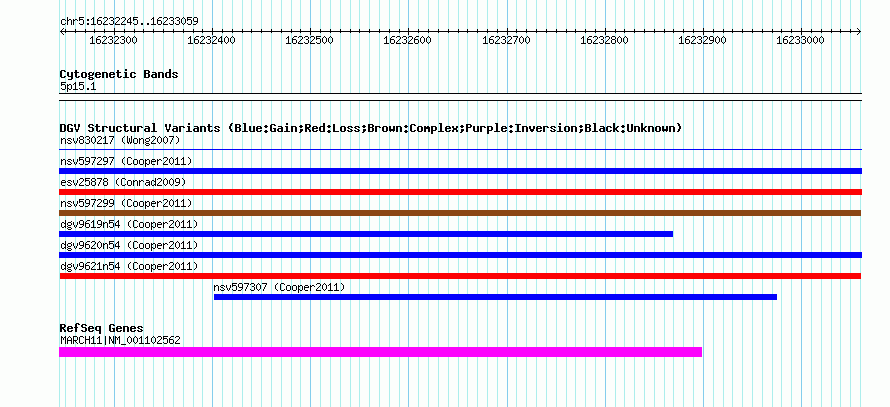Open variant dgv9621n54 (Cooper2011) label

coord(129,266)
